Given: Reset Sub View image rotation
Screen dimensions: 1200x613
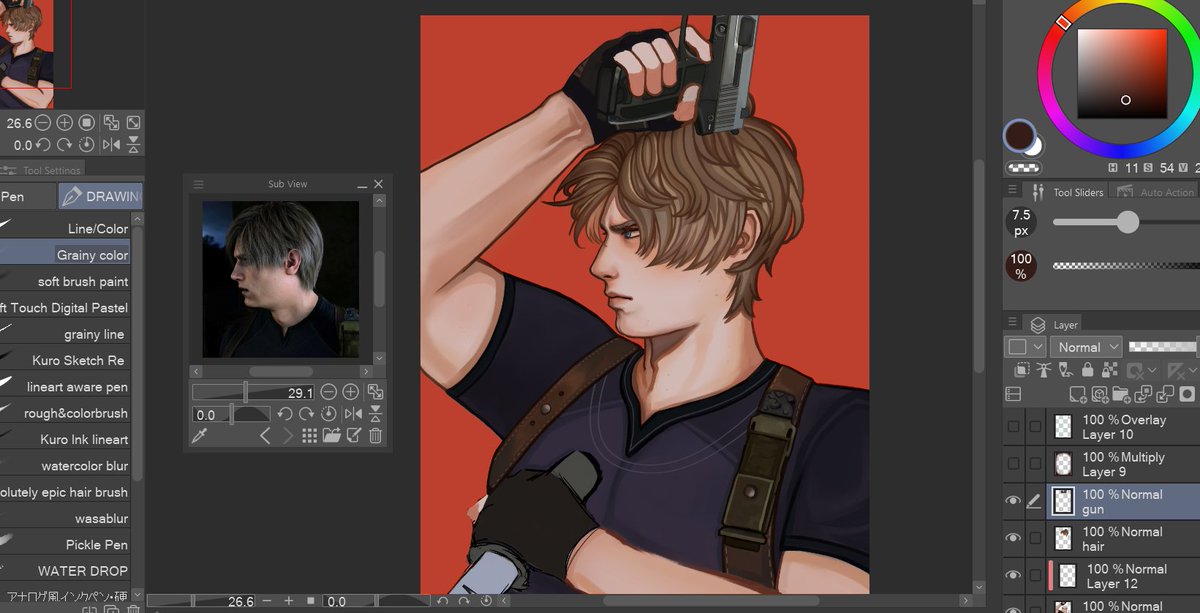Looking at the screenshot, I should (330, 414).
